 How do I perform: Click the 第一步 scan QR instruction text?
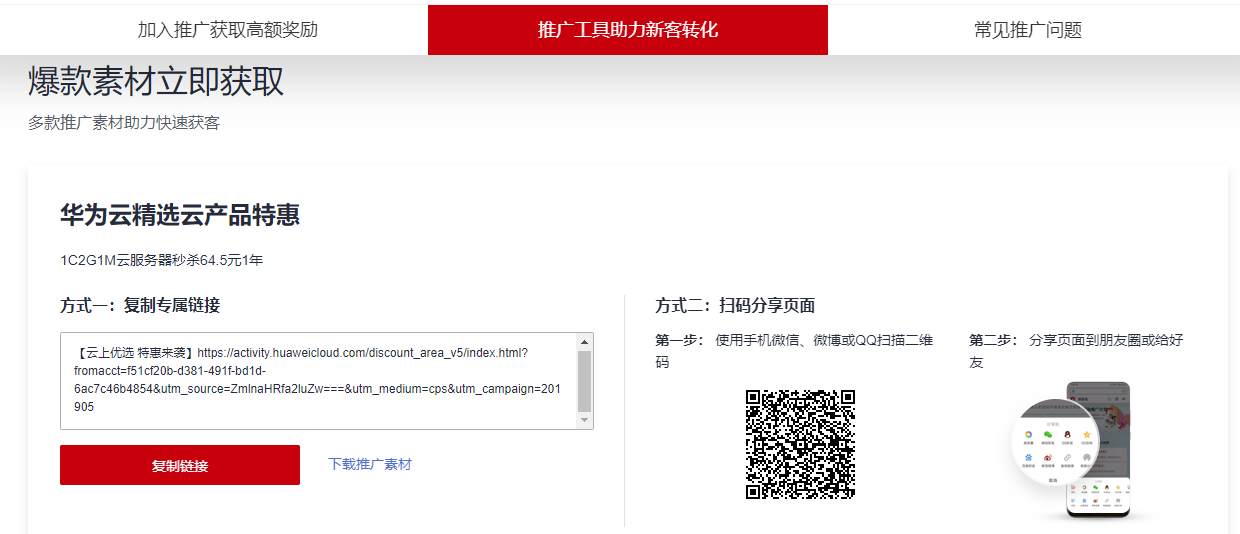tap(795, 351)
